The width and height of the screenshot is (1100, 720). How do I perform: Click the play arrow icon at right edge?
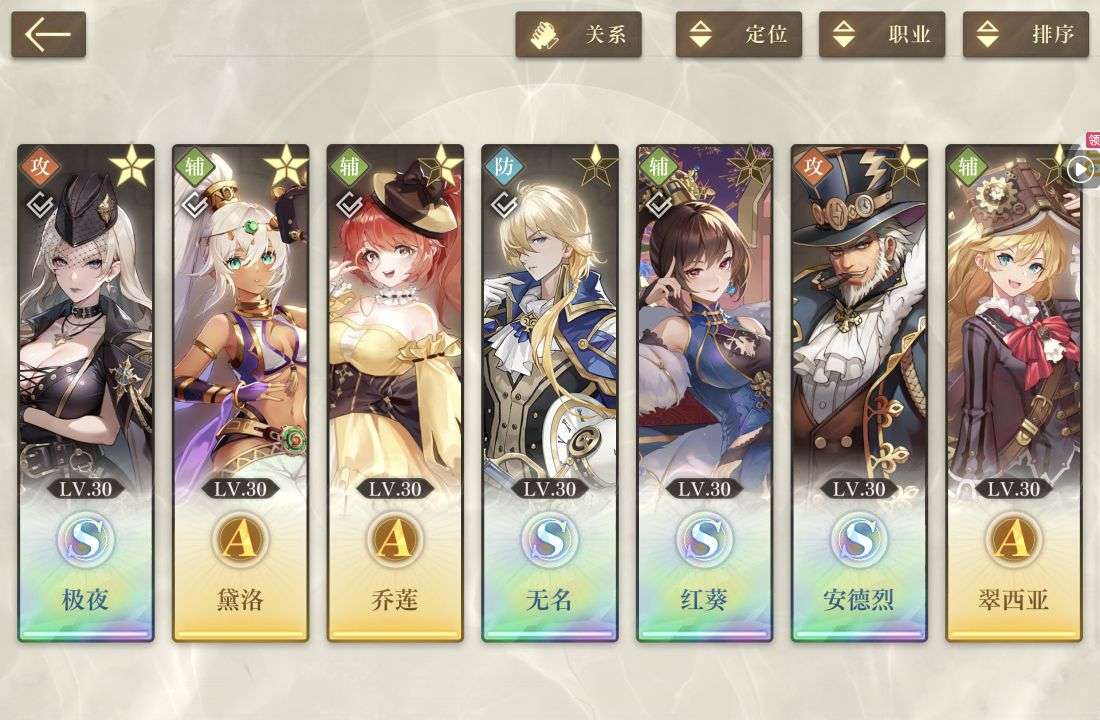tap(1081, 169)
